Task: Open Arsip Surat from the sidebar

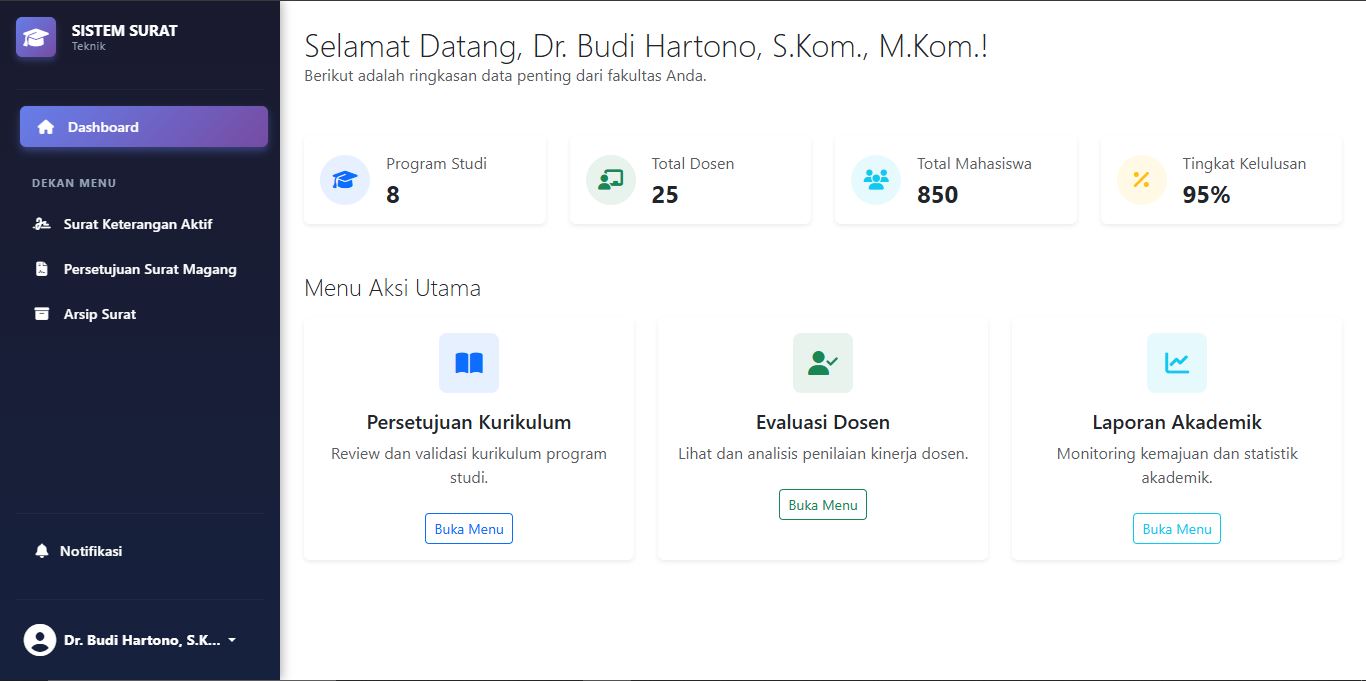Action: coord(100,314)
